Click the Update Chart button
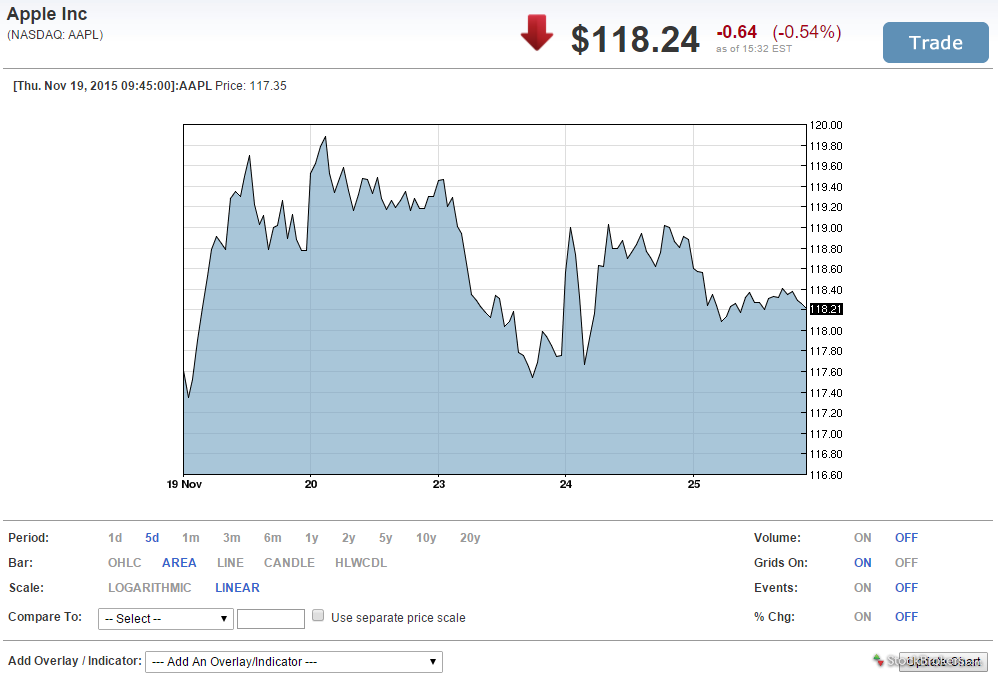The height and width of the screenshot is (680, 998). point(943,662)
